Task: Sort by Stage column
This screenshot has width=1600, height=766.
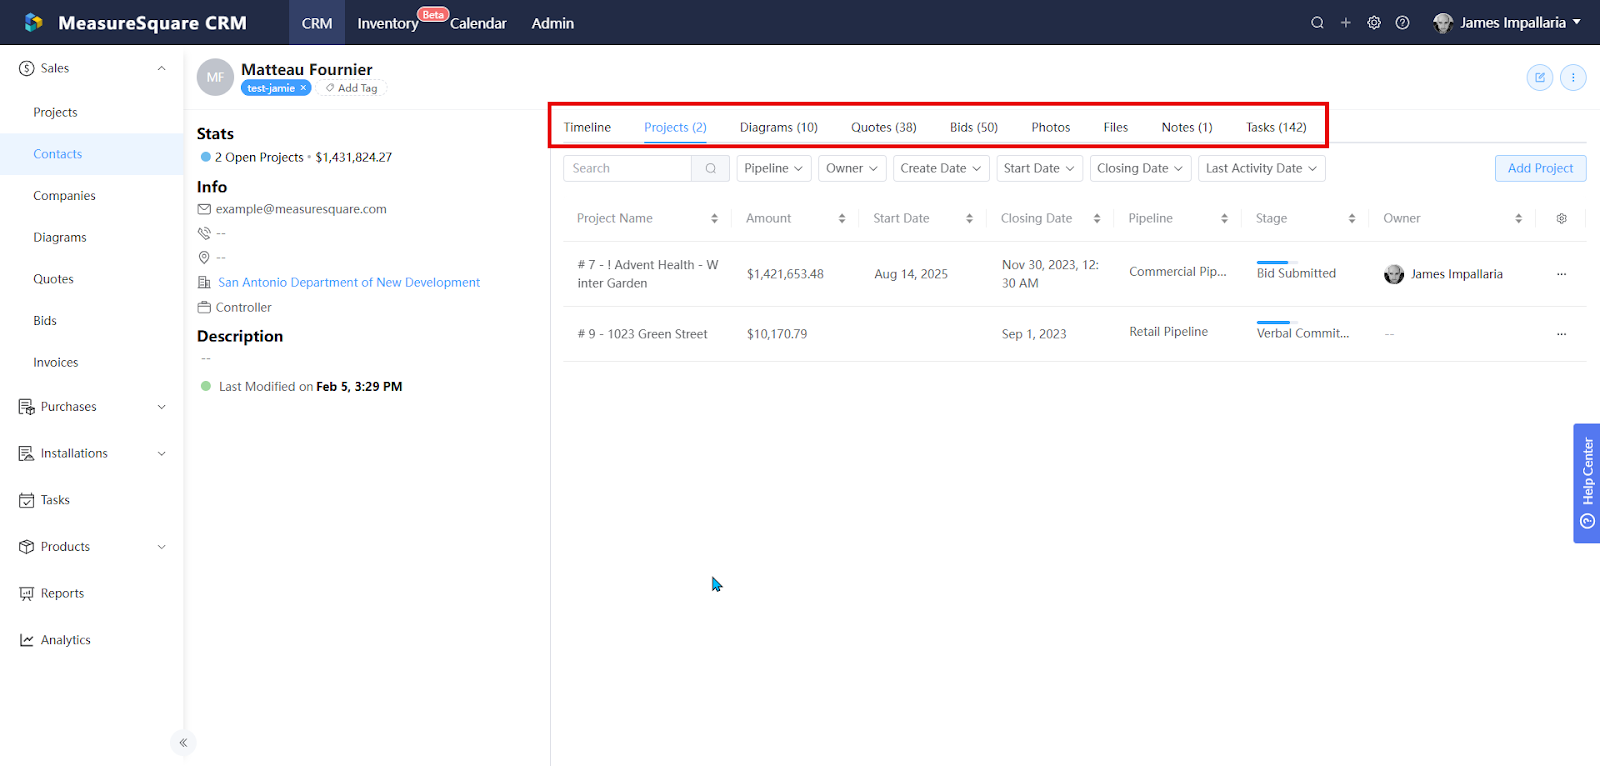Action: pyautogui.click(x=1352, y=218)
